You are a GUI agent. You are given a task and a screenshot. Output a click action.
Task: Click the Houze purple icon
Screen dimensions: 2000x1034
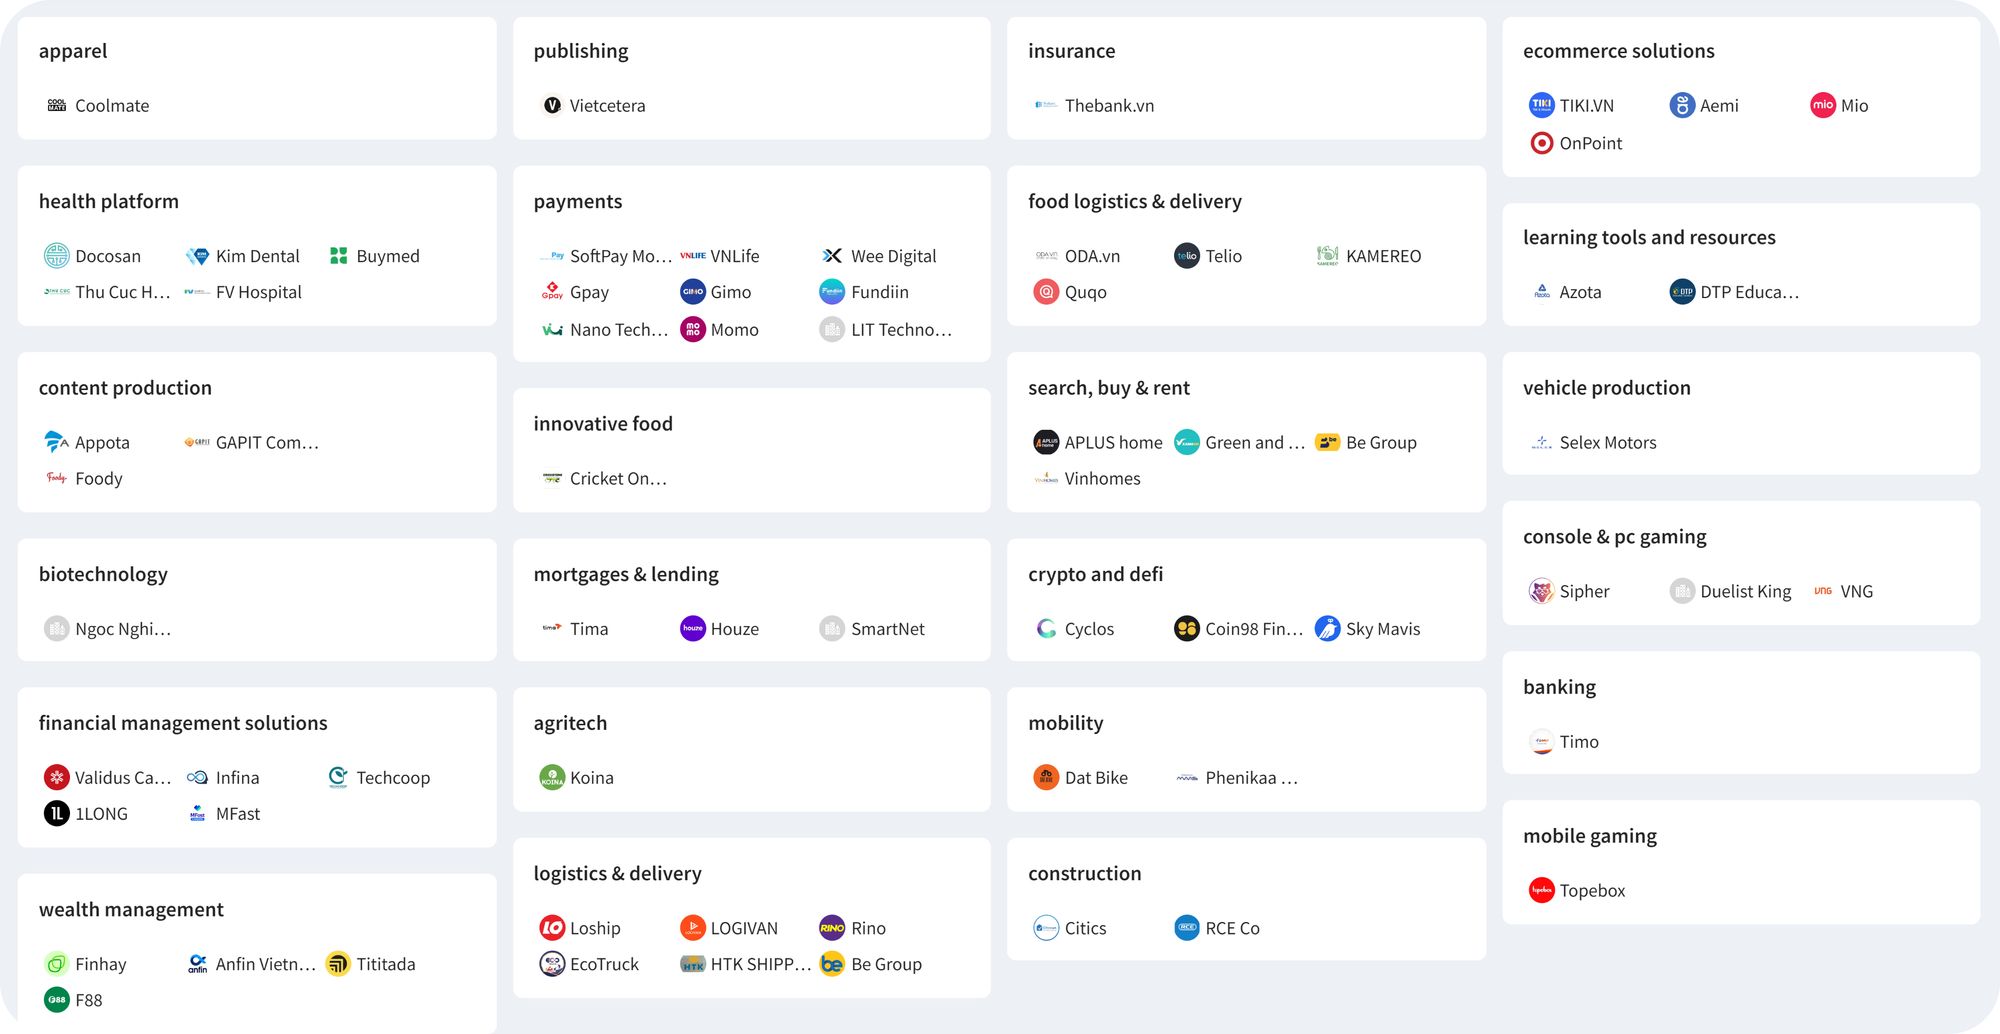[693, 628]
